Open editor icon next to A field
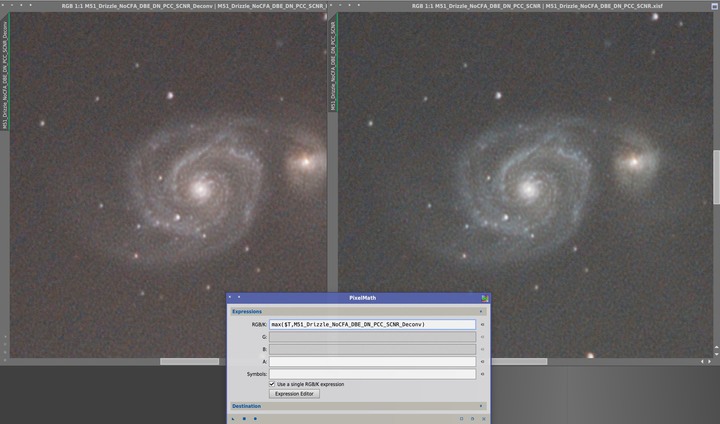The image size is (720, 424). [x=482, y=362]
